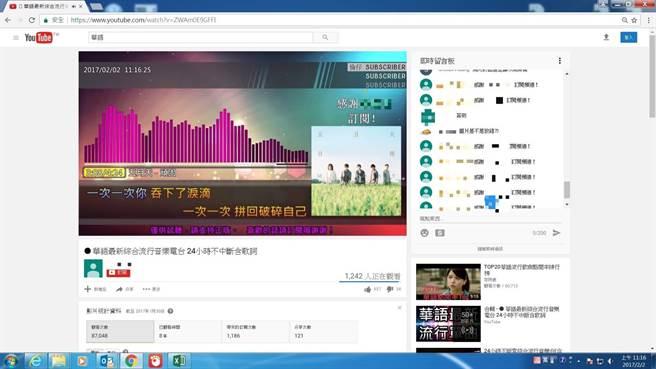Click the chat message input field

point(489,219)
